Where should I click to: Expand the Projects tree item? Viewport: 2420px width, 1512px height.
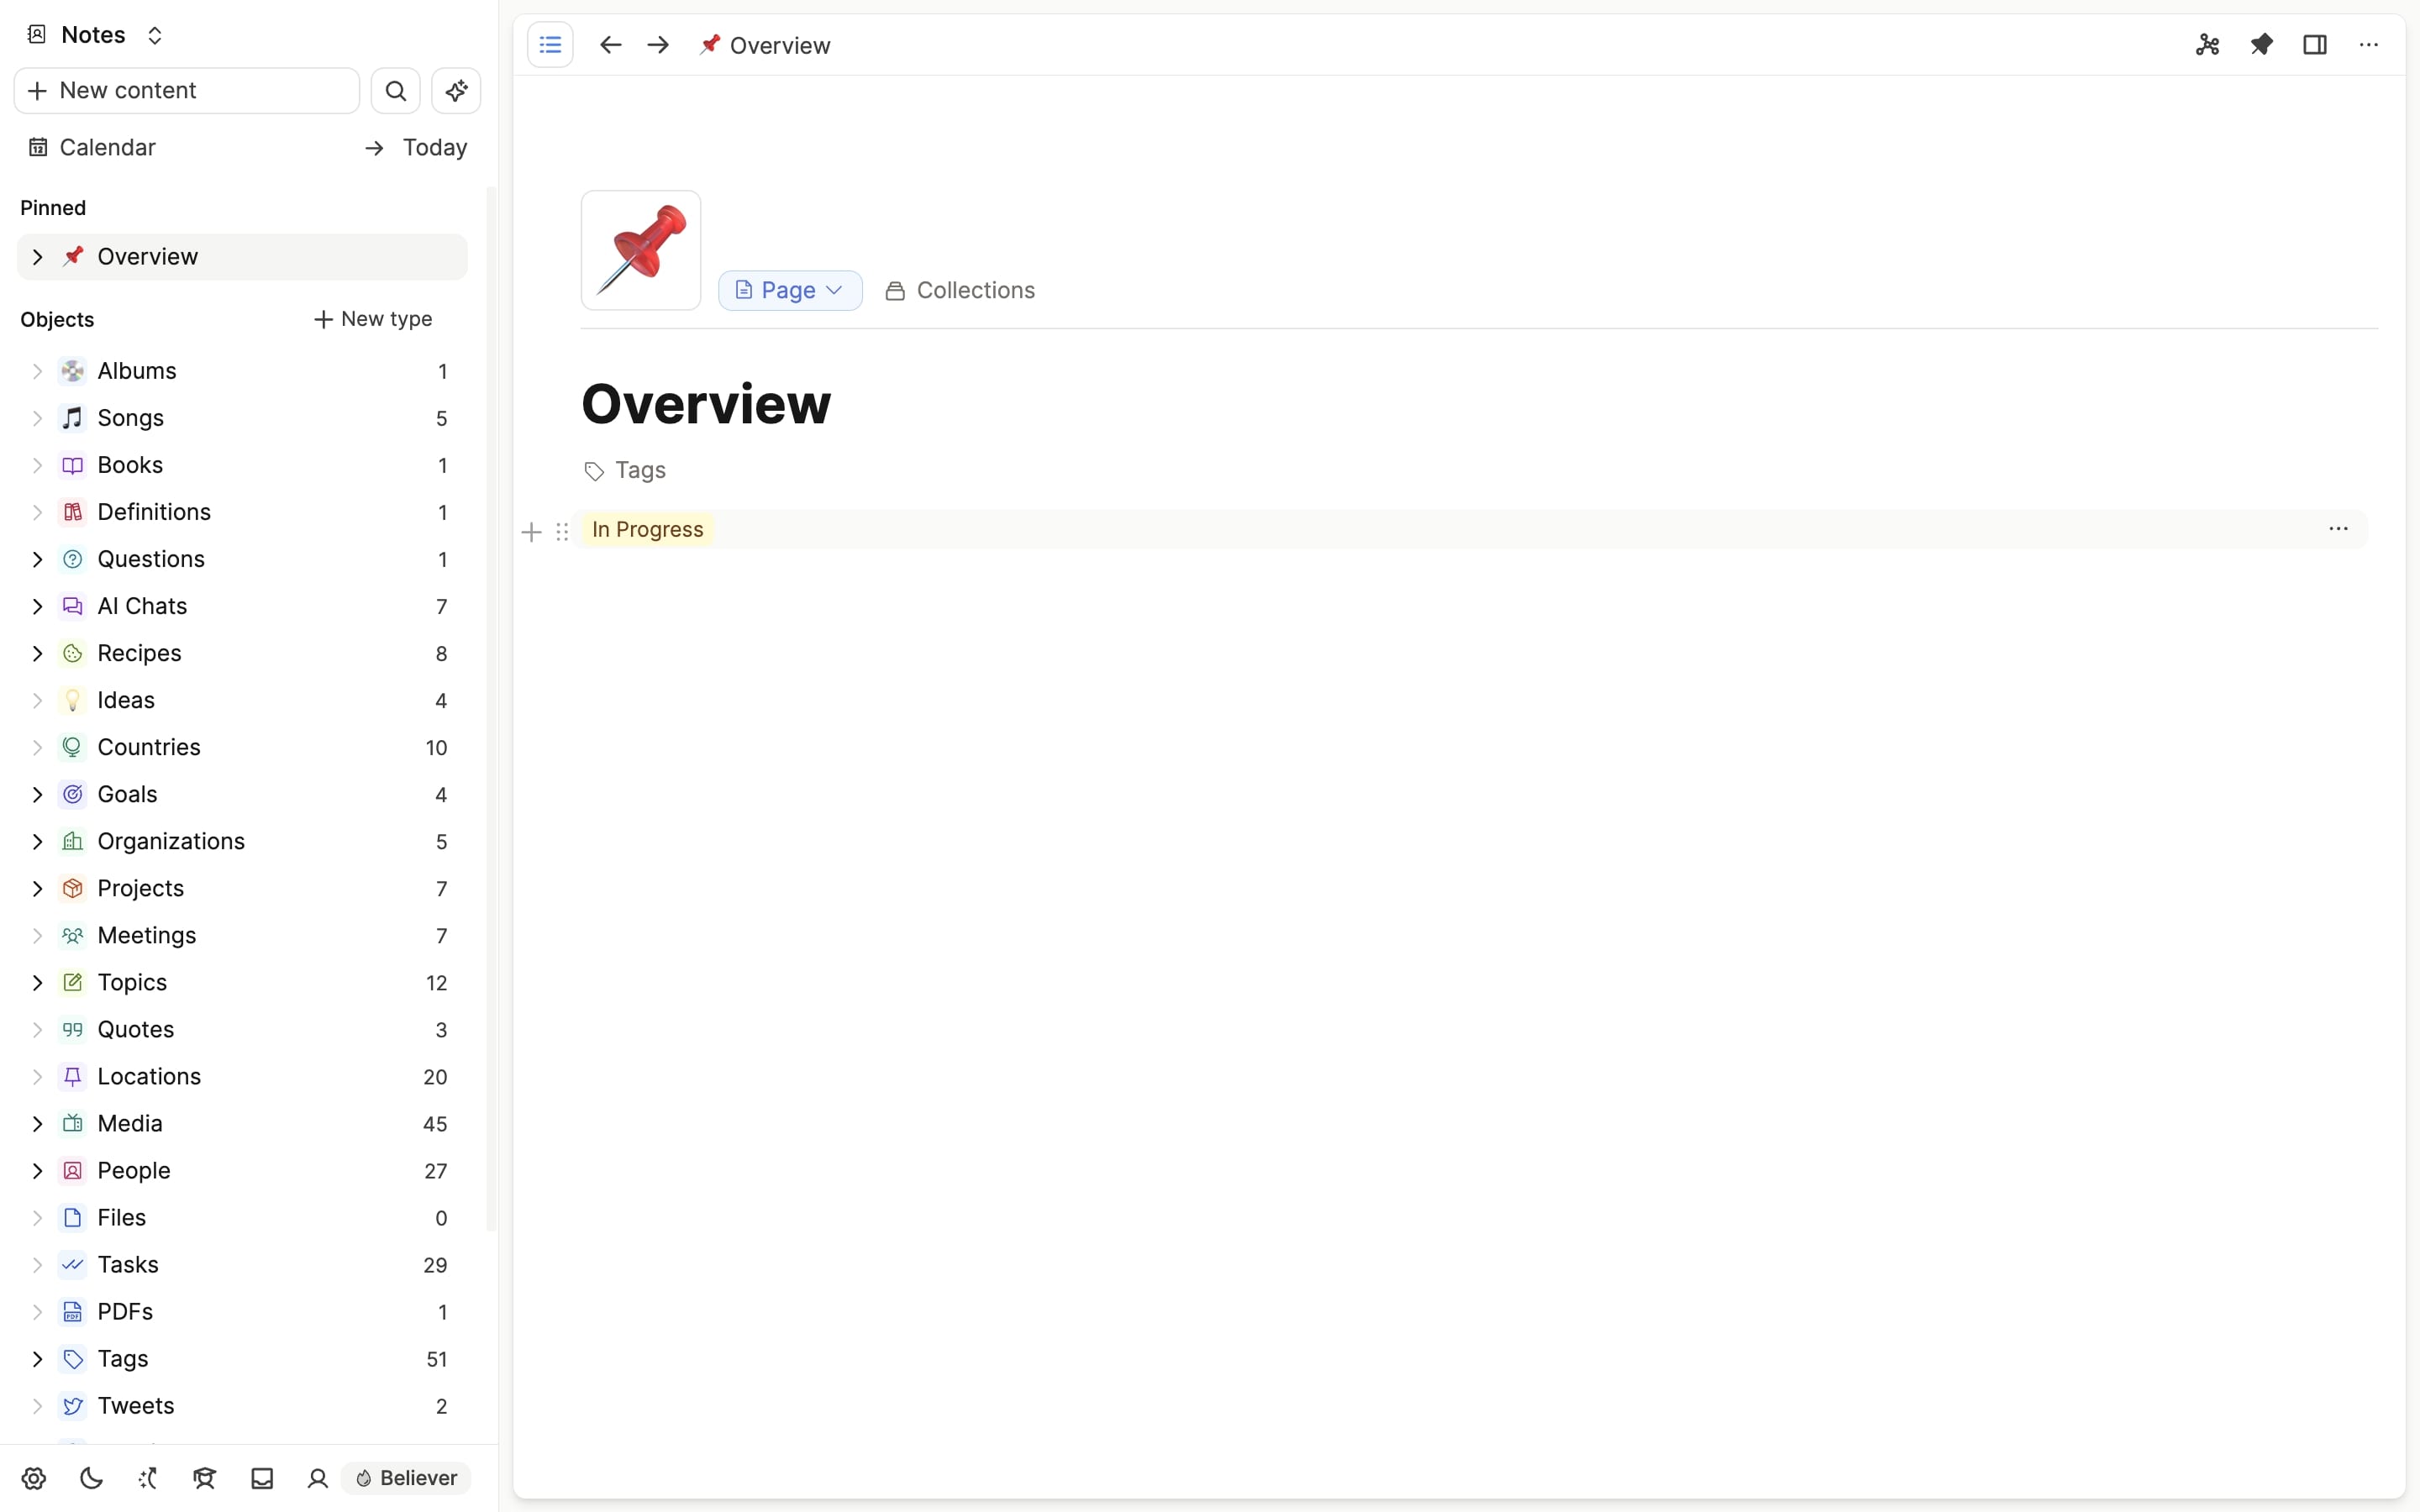tap(37, 888)
